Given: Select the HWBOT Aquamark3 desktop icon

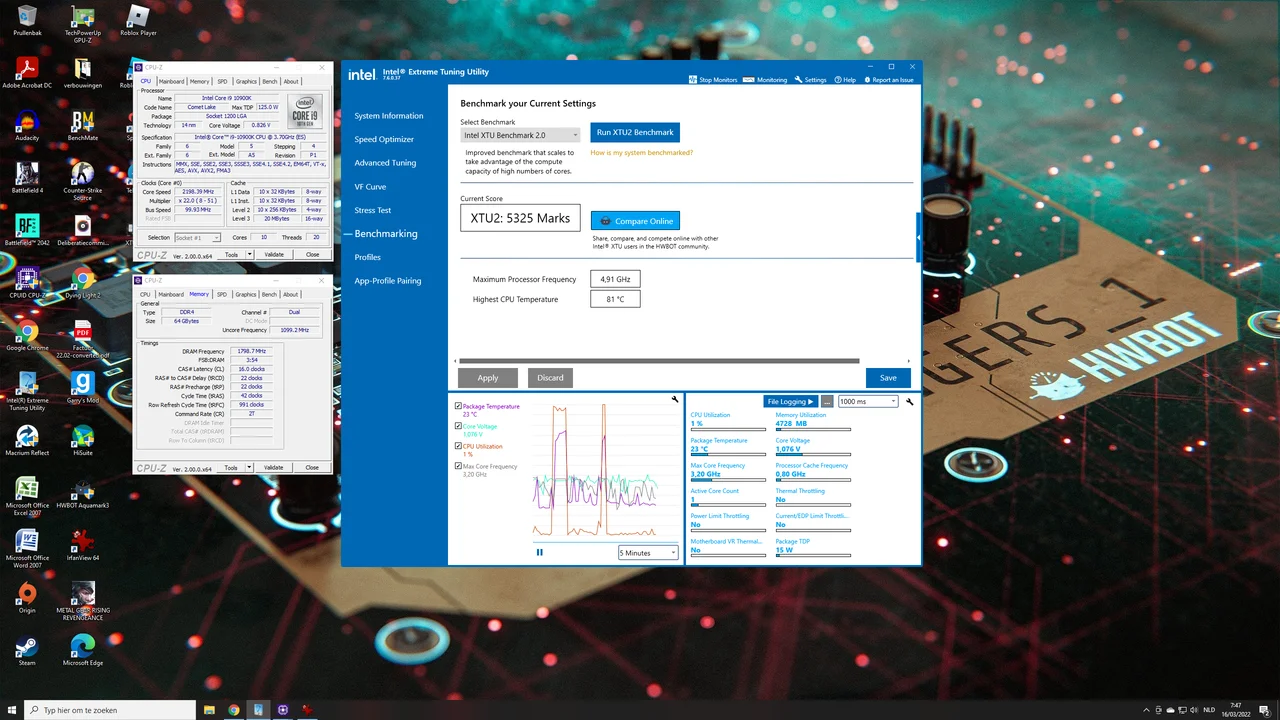Looking at the screenshot, I should (x=83, y=493).
